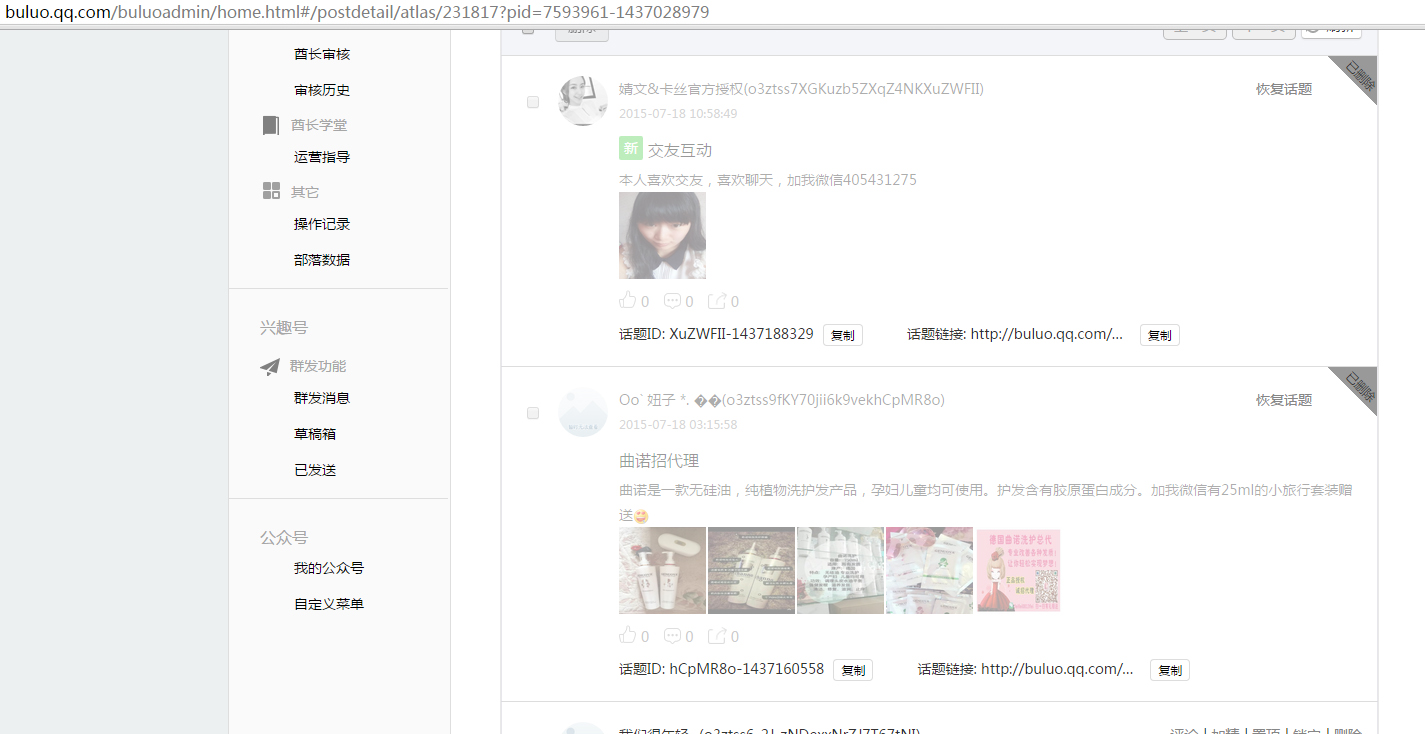
Task: Open 操作记录 in the sidebar
Action: [322, 224]
